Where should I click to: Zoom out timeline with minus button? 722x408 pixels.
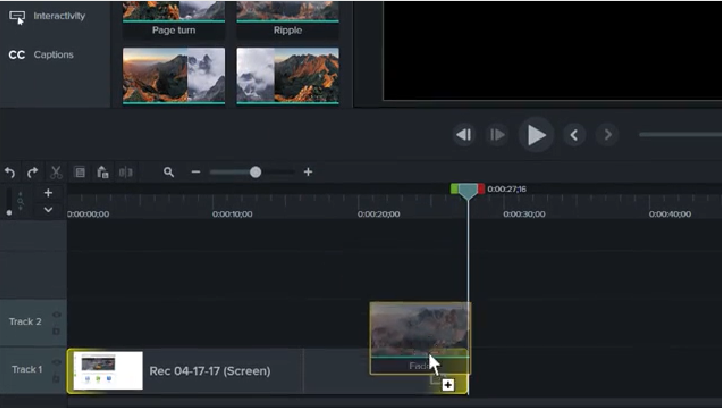196,172
